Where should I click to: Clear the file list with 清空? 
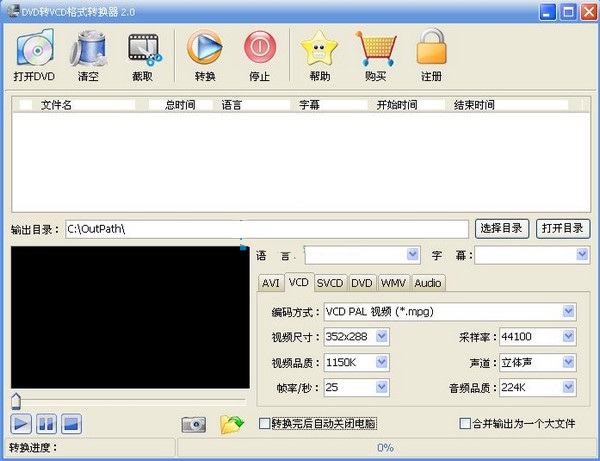[x=88, y=55]
